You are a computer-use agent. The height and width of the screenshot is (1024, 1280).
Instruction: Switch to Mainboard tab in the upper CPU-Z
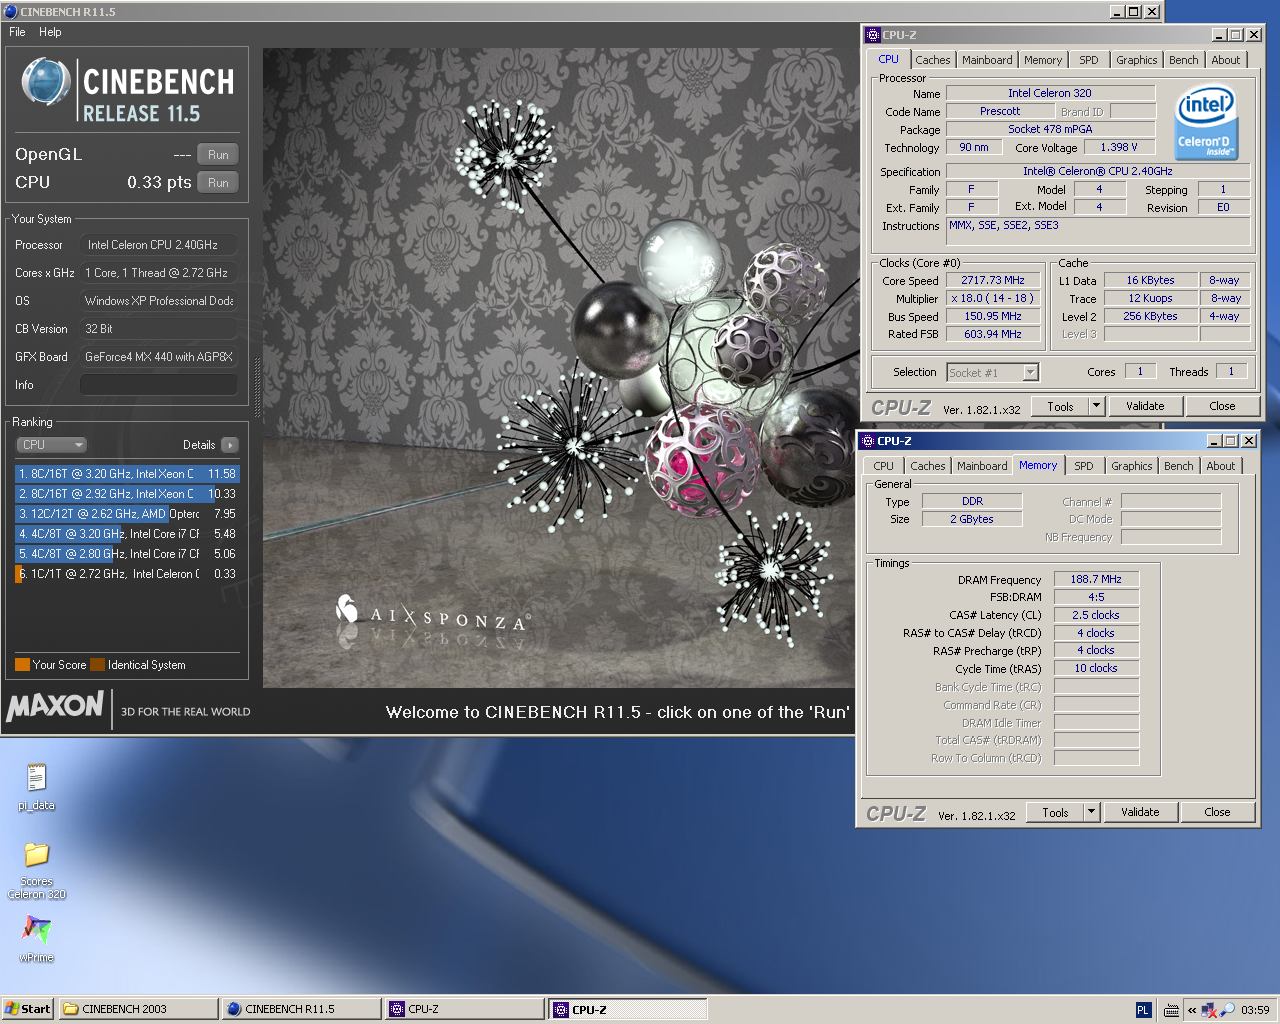(987, 60)
